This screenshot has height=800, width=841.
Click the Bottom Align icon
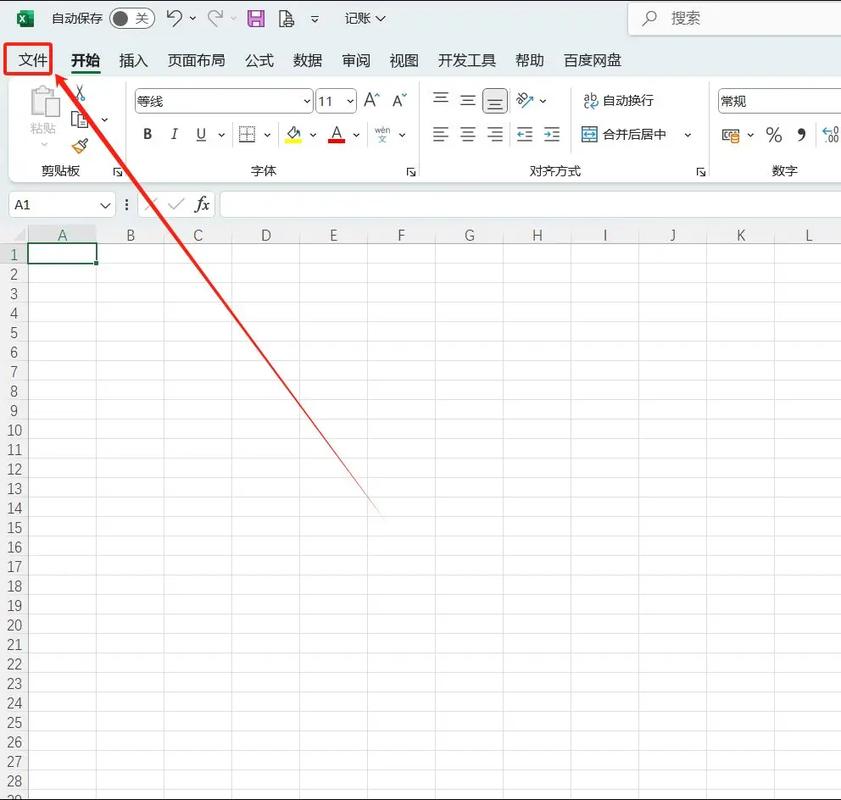[x=495, y=101]
